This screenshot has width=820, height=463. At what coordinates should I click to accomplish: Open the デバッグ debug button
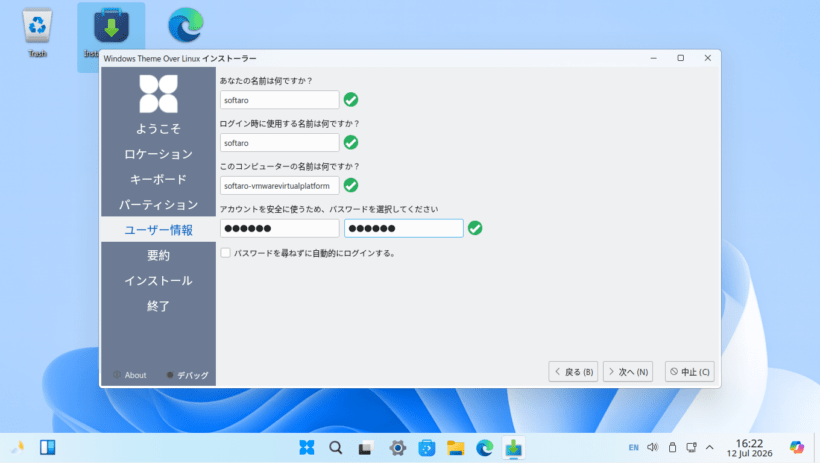click(187, 375)
